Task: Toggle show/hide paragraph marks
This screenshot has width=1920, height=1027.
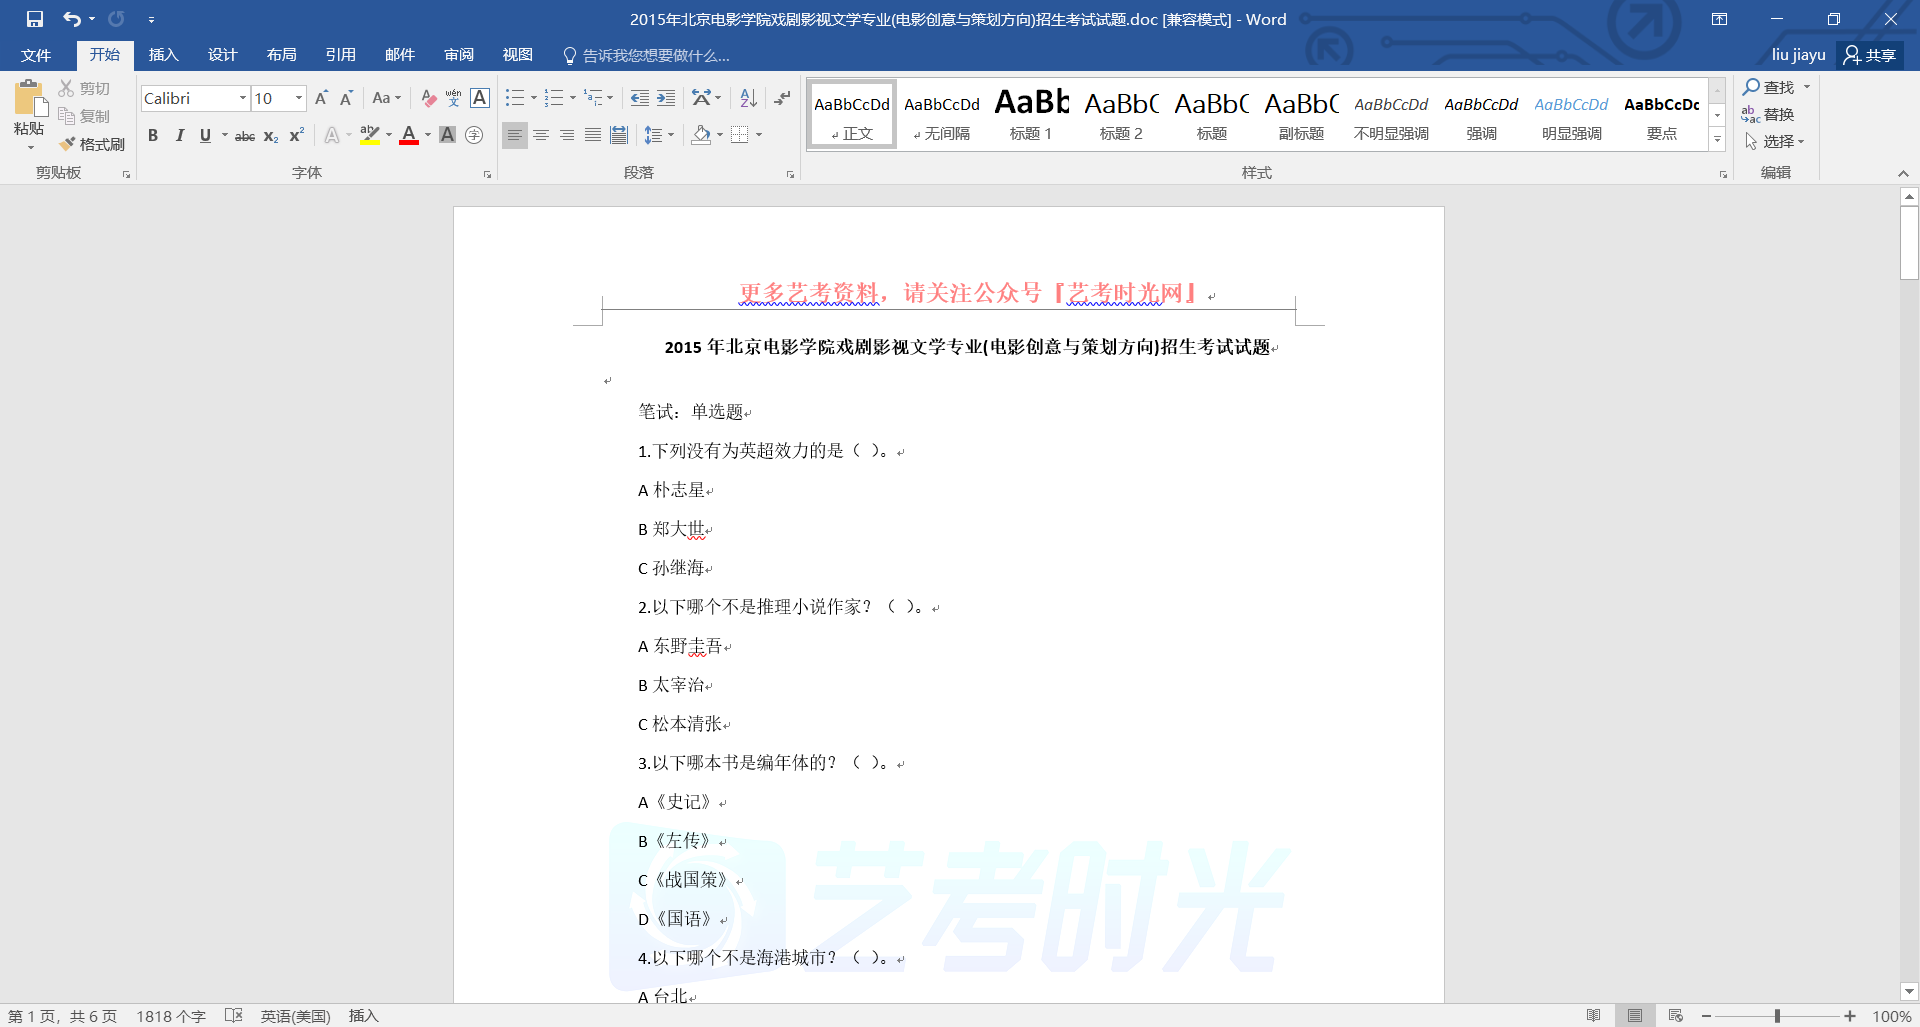Action: [x=782, y=98]
